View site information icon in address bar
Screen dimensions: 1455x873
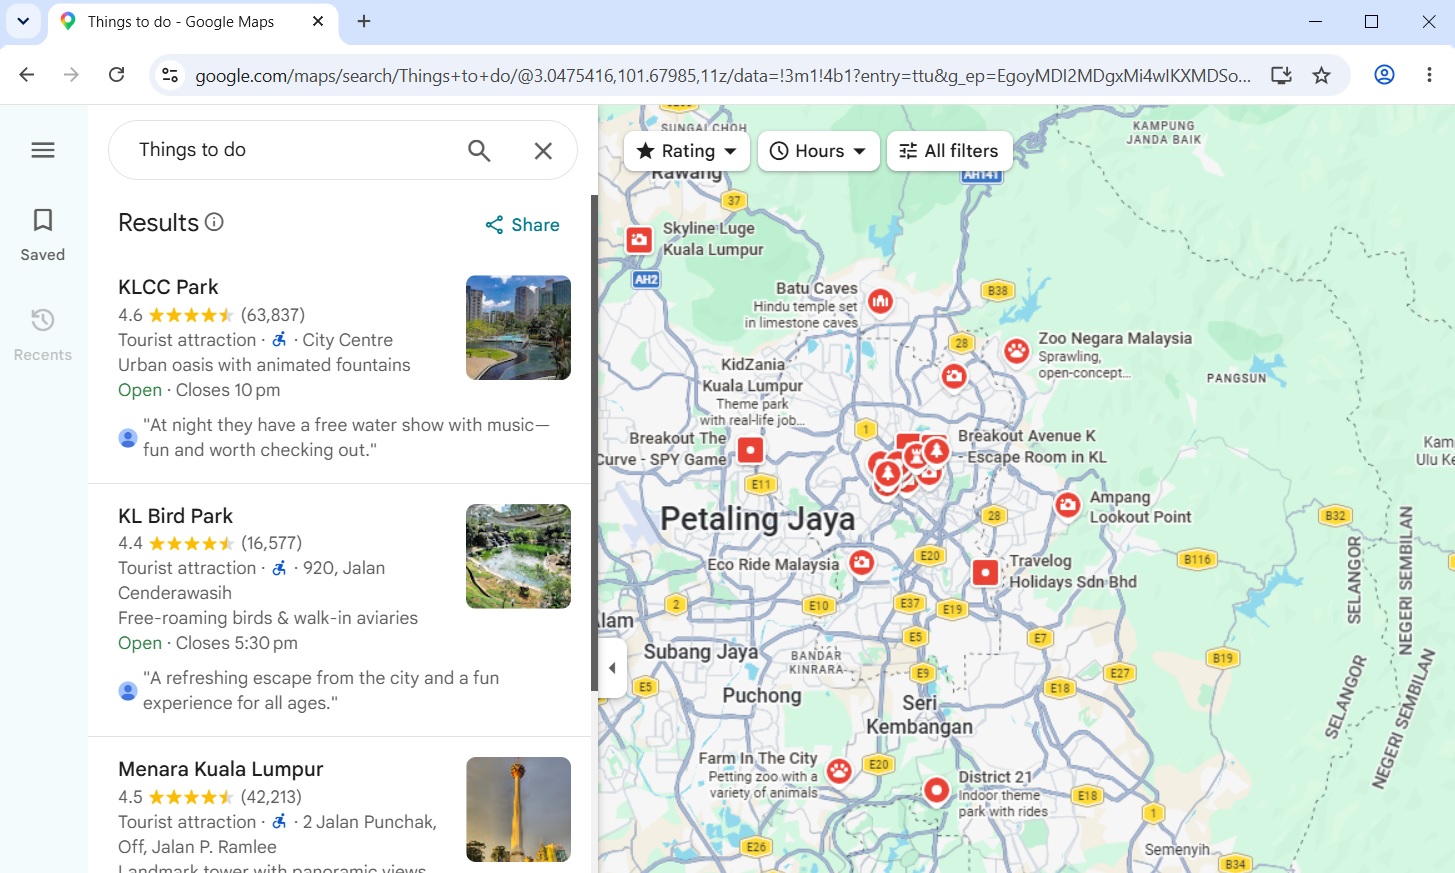tap(171, 75)
